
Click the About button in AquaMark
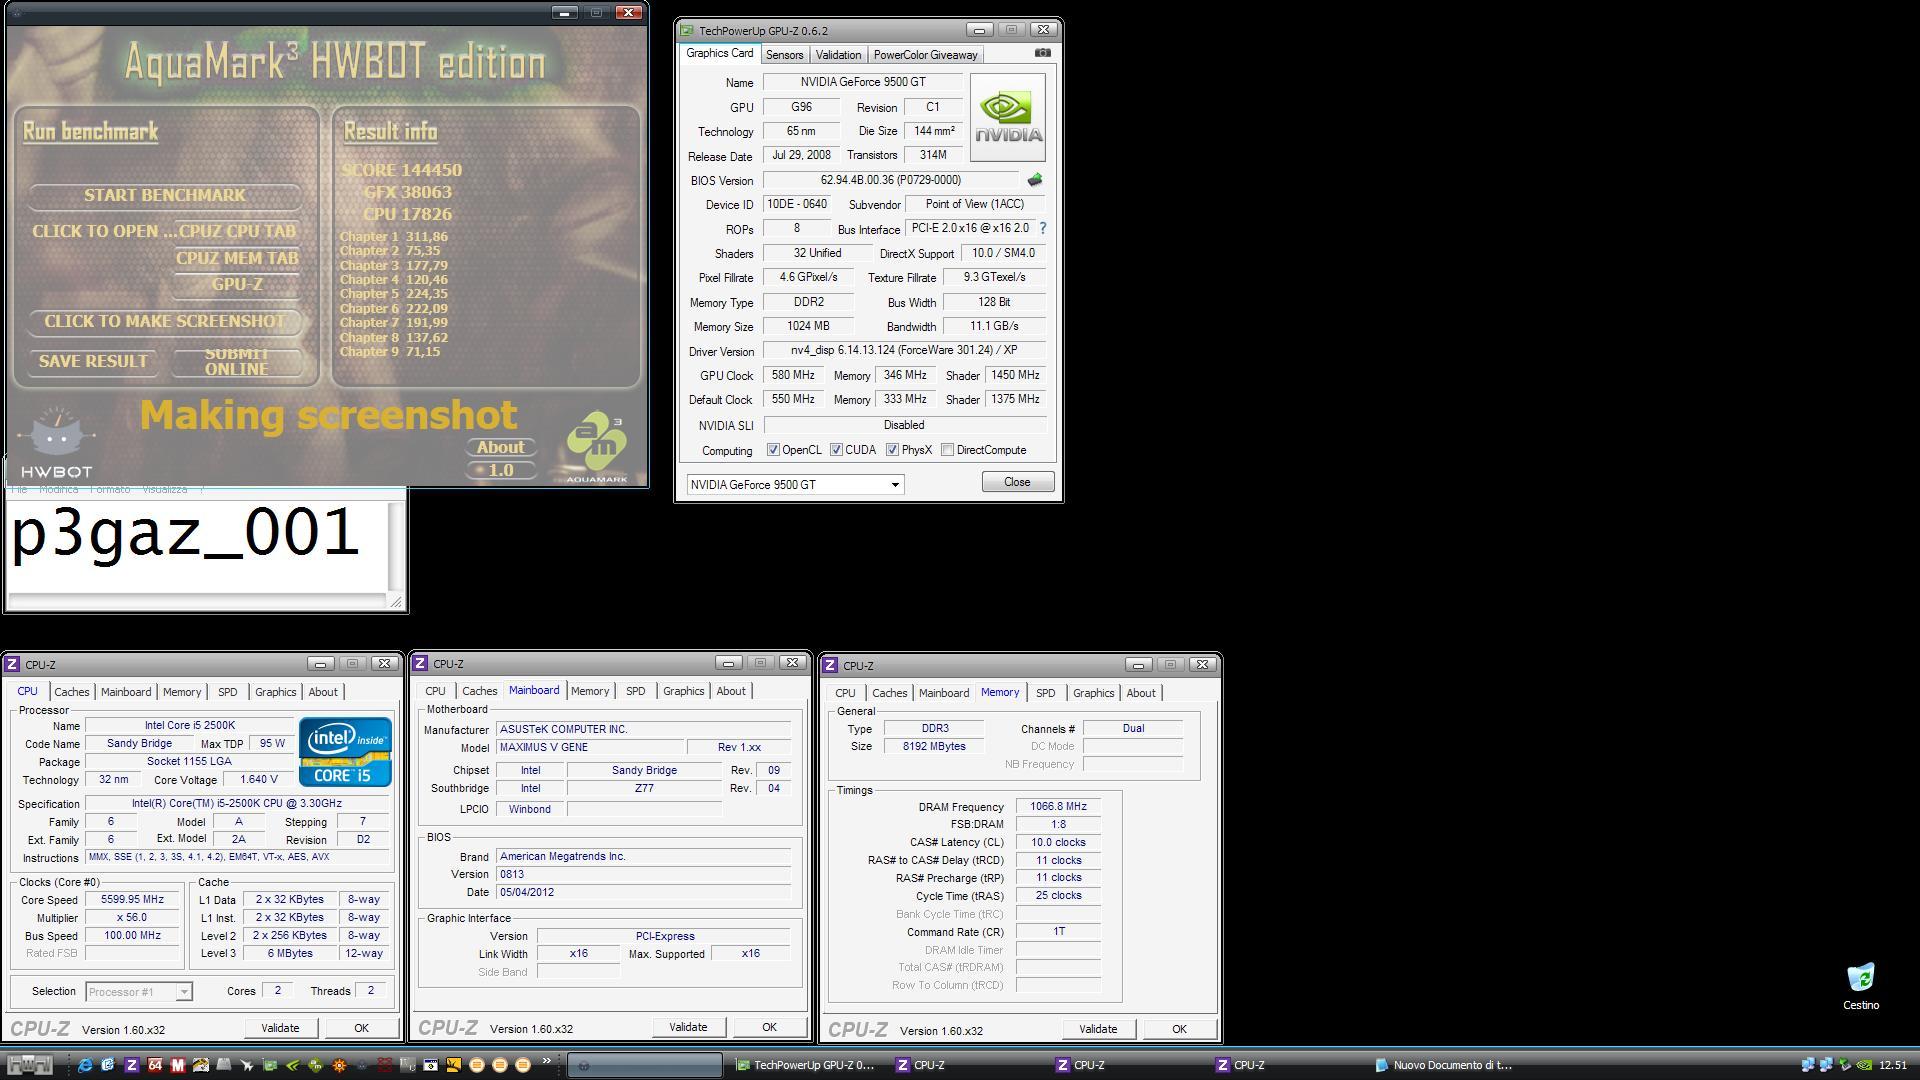[500, 447]
